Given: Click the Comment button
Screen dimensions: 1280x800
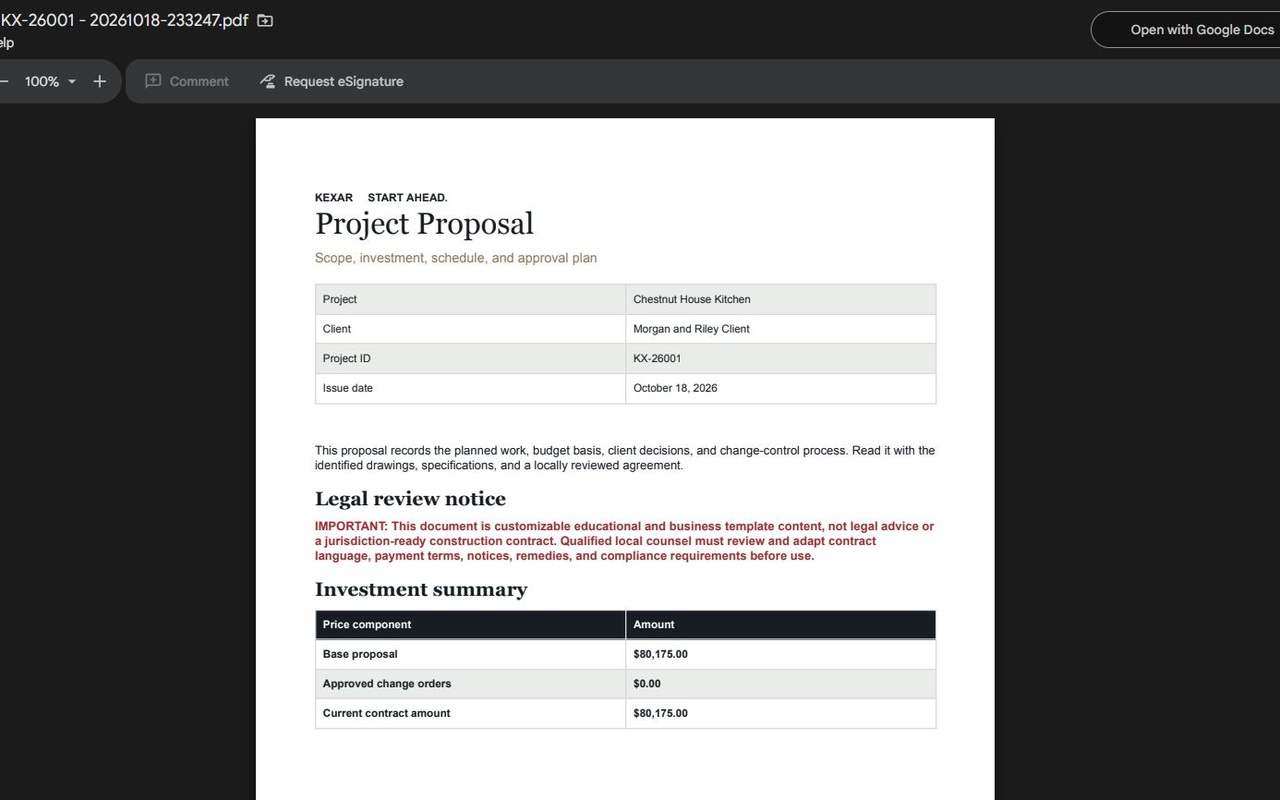Looking at the screenshot, I should coord(187,81).
